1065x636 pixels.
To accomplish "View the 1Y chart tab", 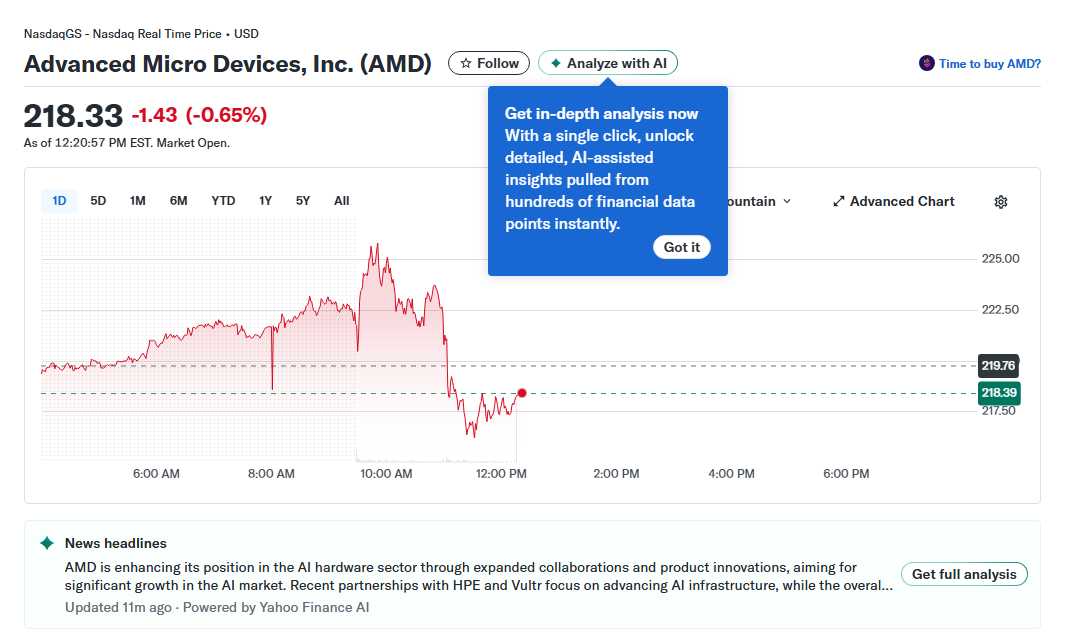I will click(x=265, y=200).
